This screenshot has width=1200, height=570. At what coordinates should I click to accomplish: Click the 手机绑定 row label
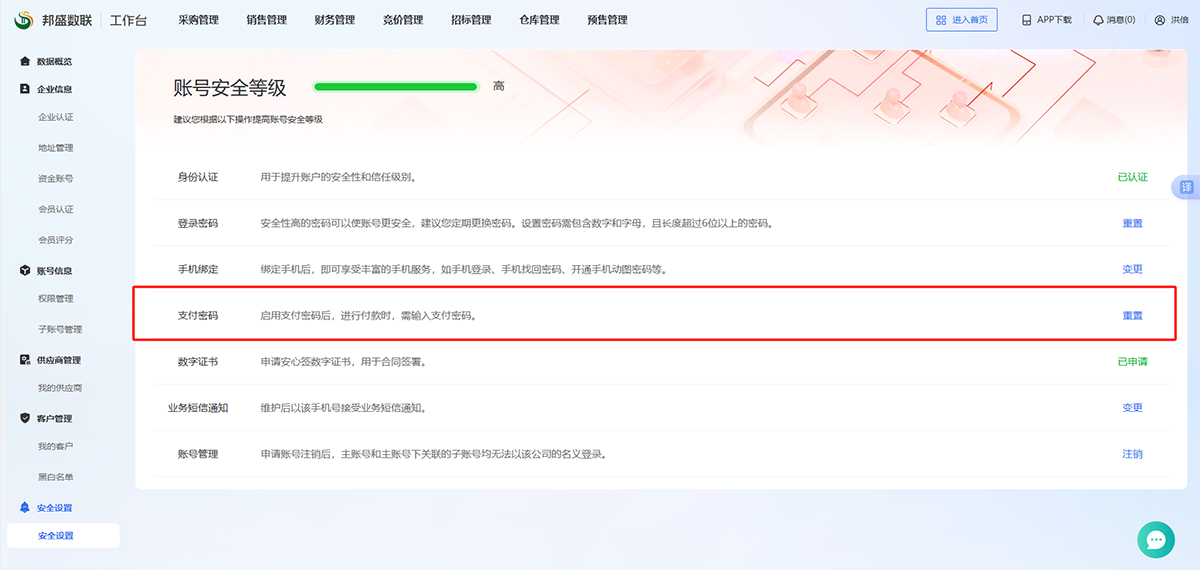198,269
